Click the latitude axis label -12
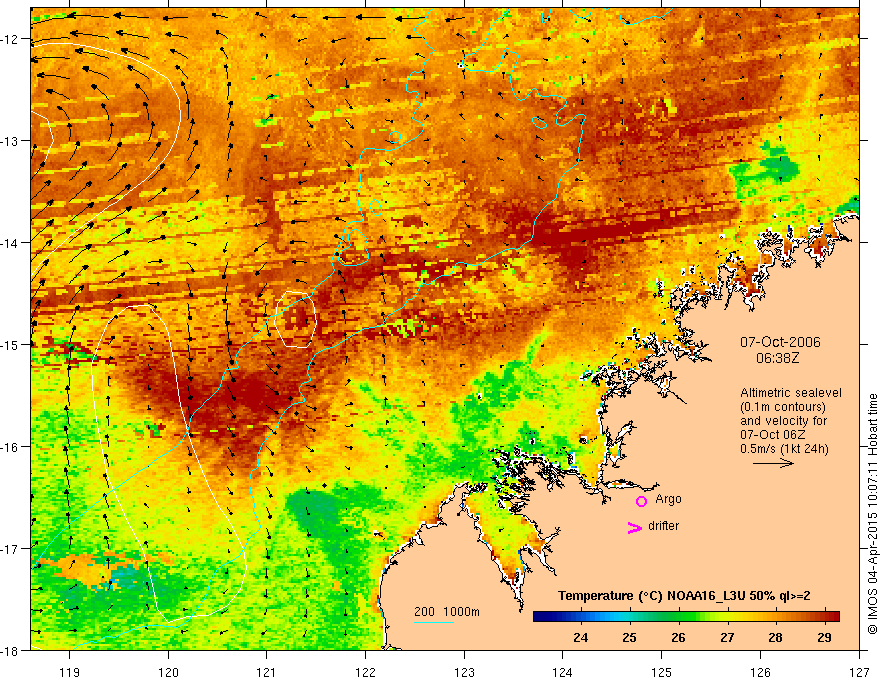 (x=10, y=39)
